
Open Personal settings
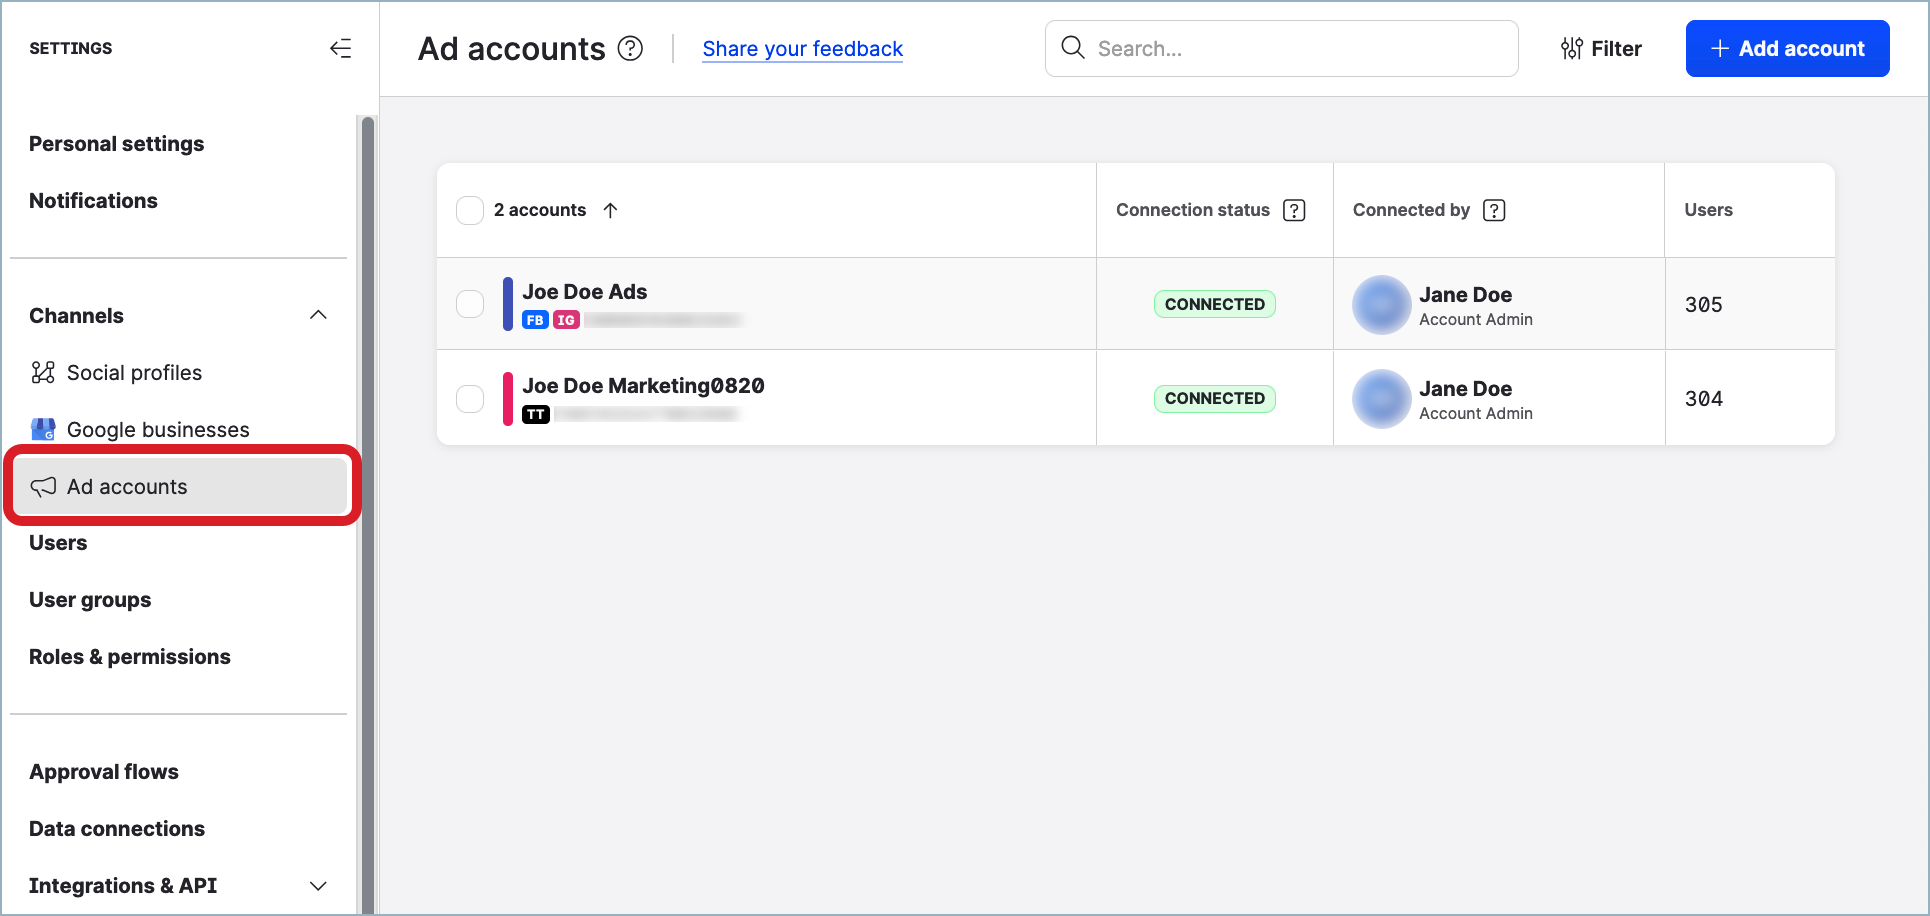click(x=116, y=143)
